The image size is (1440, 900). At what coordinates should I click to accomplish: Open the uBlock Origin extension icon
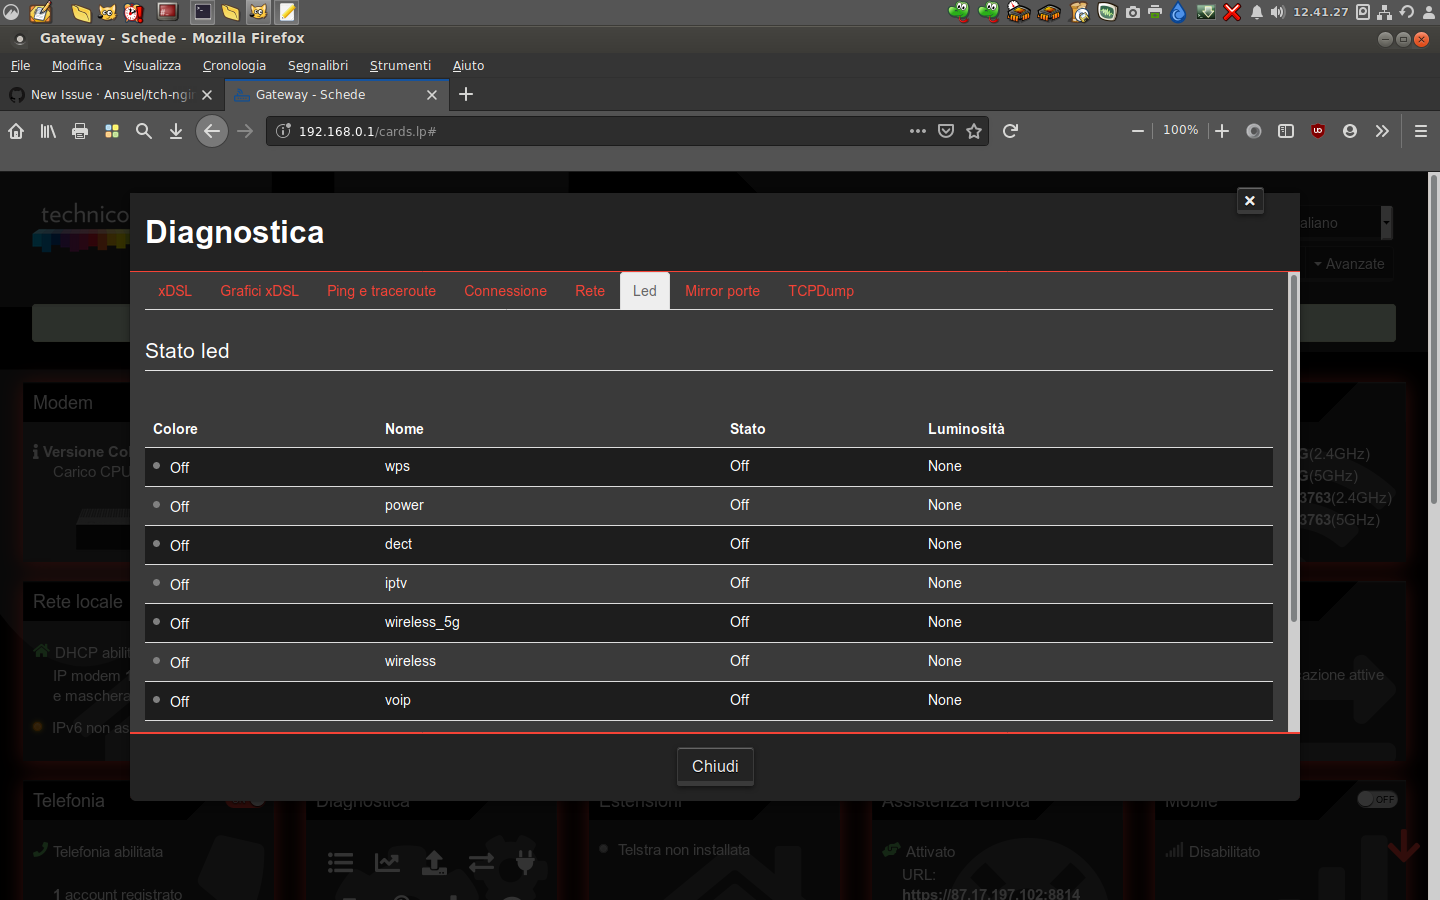pos(1318,131)
